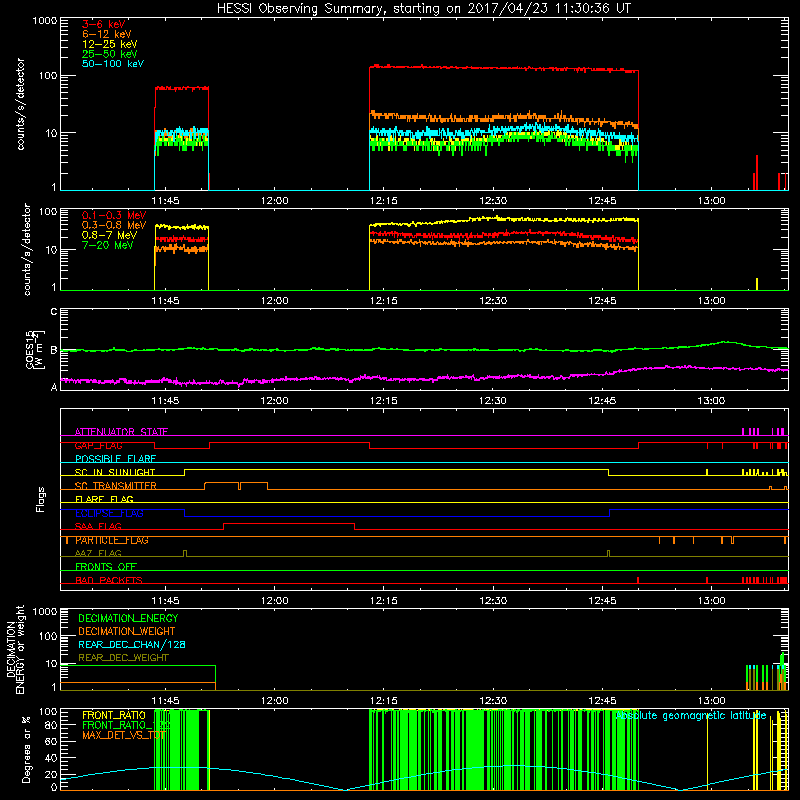This screenshot has width=800, height=800.
Task: Click the AA7_FLAG label
Action: 98,553
